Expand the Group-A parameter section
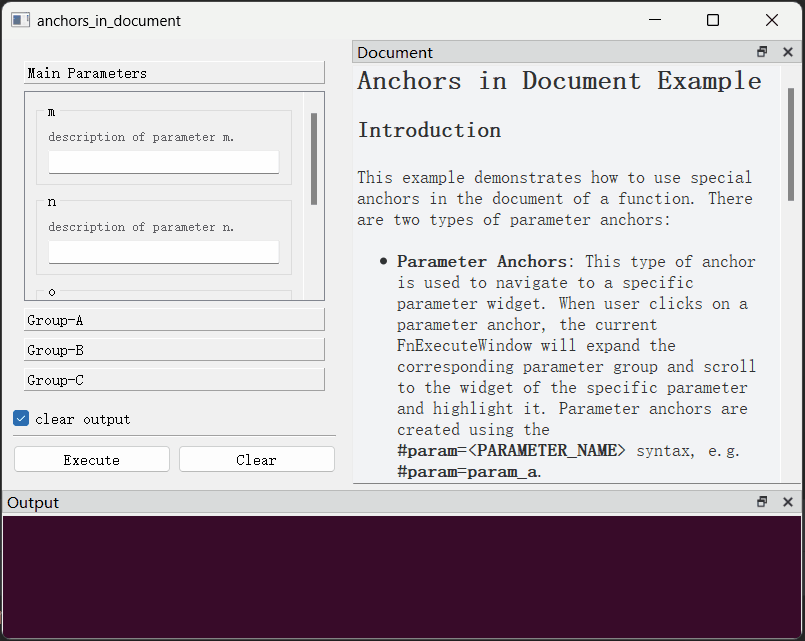 click(174, 320)
